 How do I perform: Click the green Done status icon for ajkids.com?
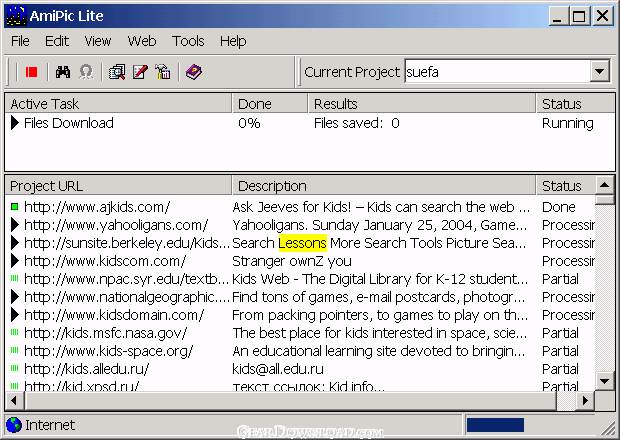pos(15,206)
